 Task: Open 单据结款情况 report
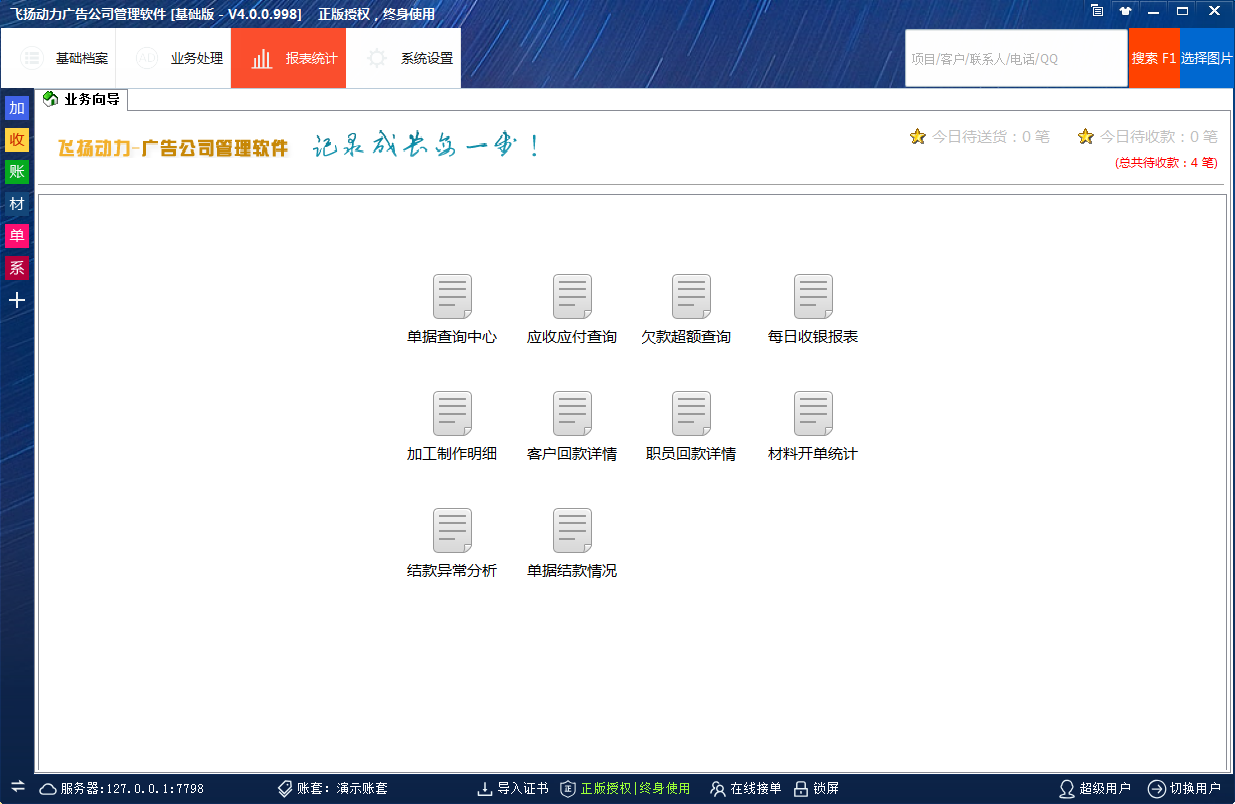click(x=572, y=532)
